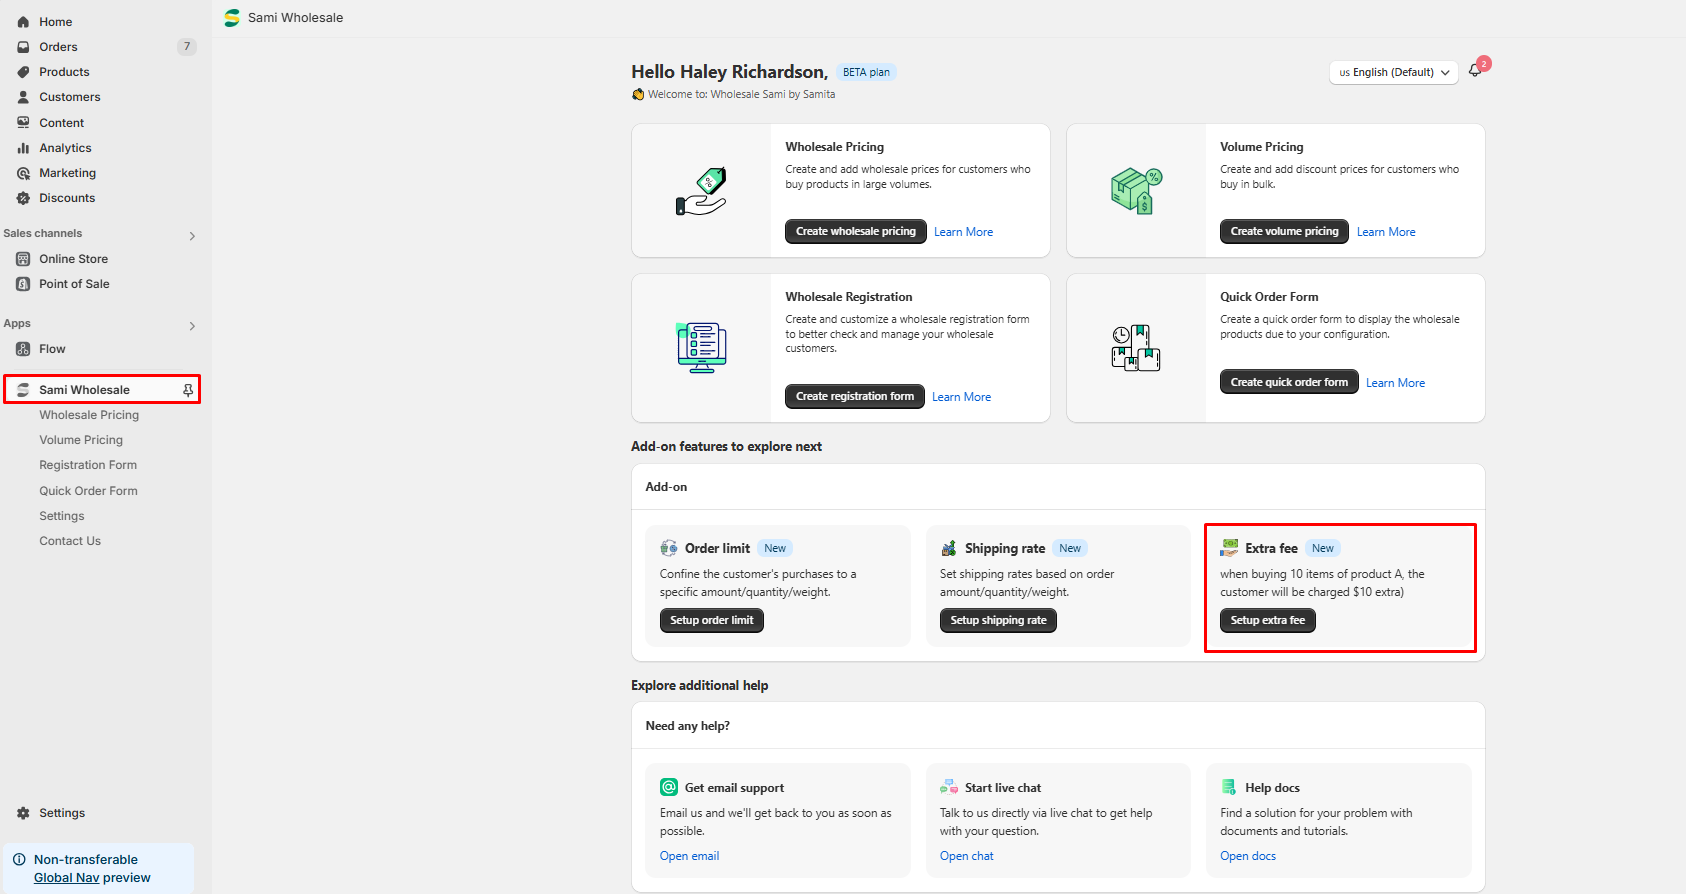This screenshot has width=1686, height=894.
Task: Go to Volume Pricing in sidebar submenu
Action: (81, 440)
